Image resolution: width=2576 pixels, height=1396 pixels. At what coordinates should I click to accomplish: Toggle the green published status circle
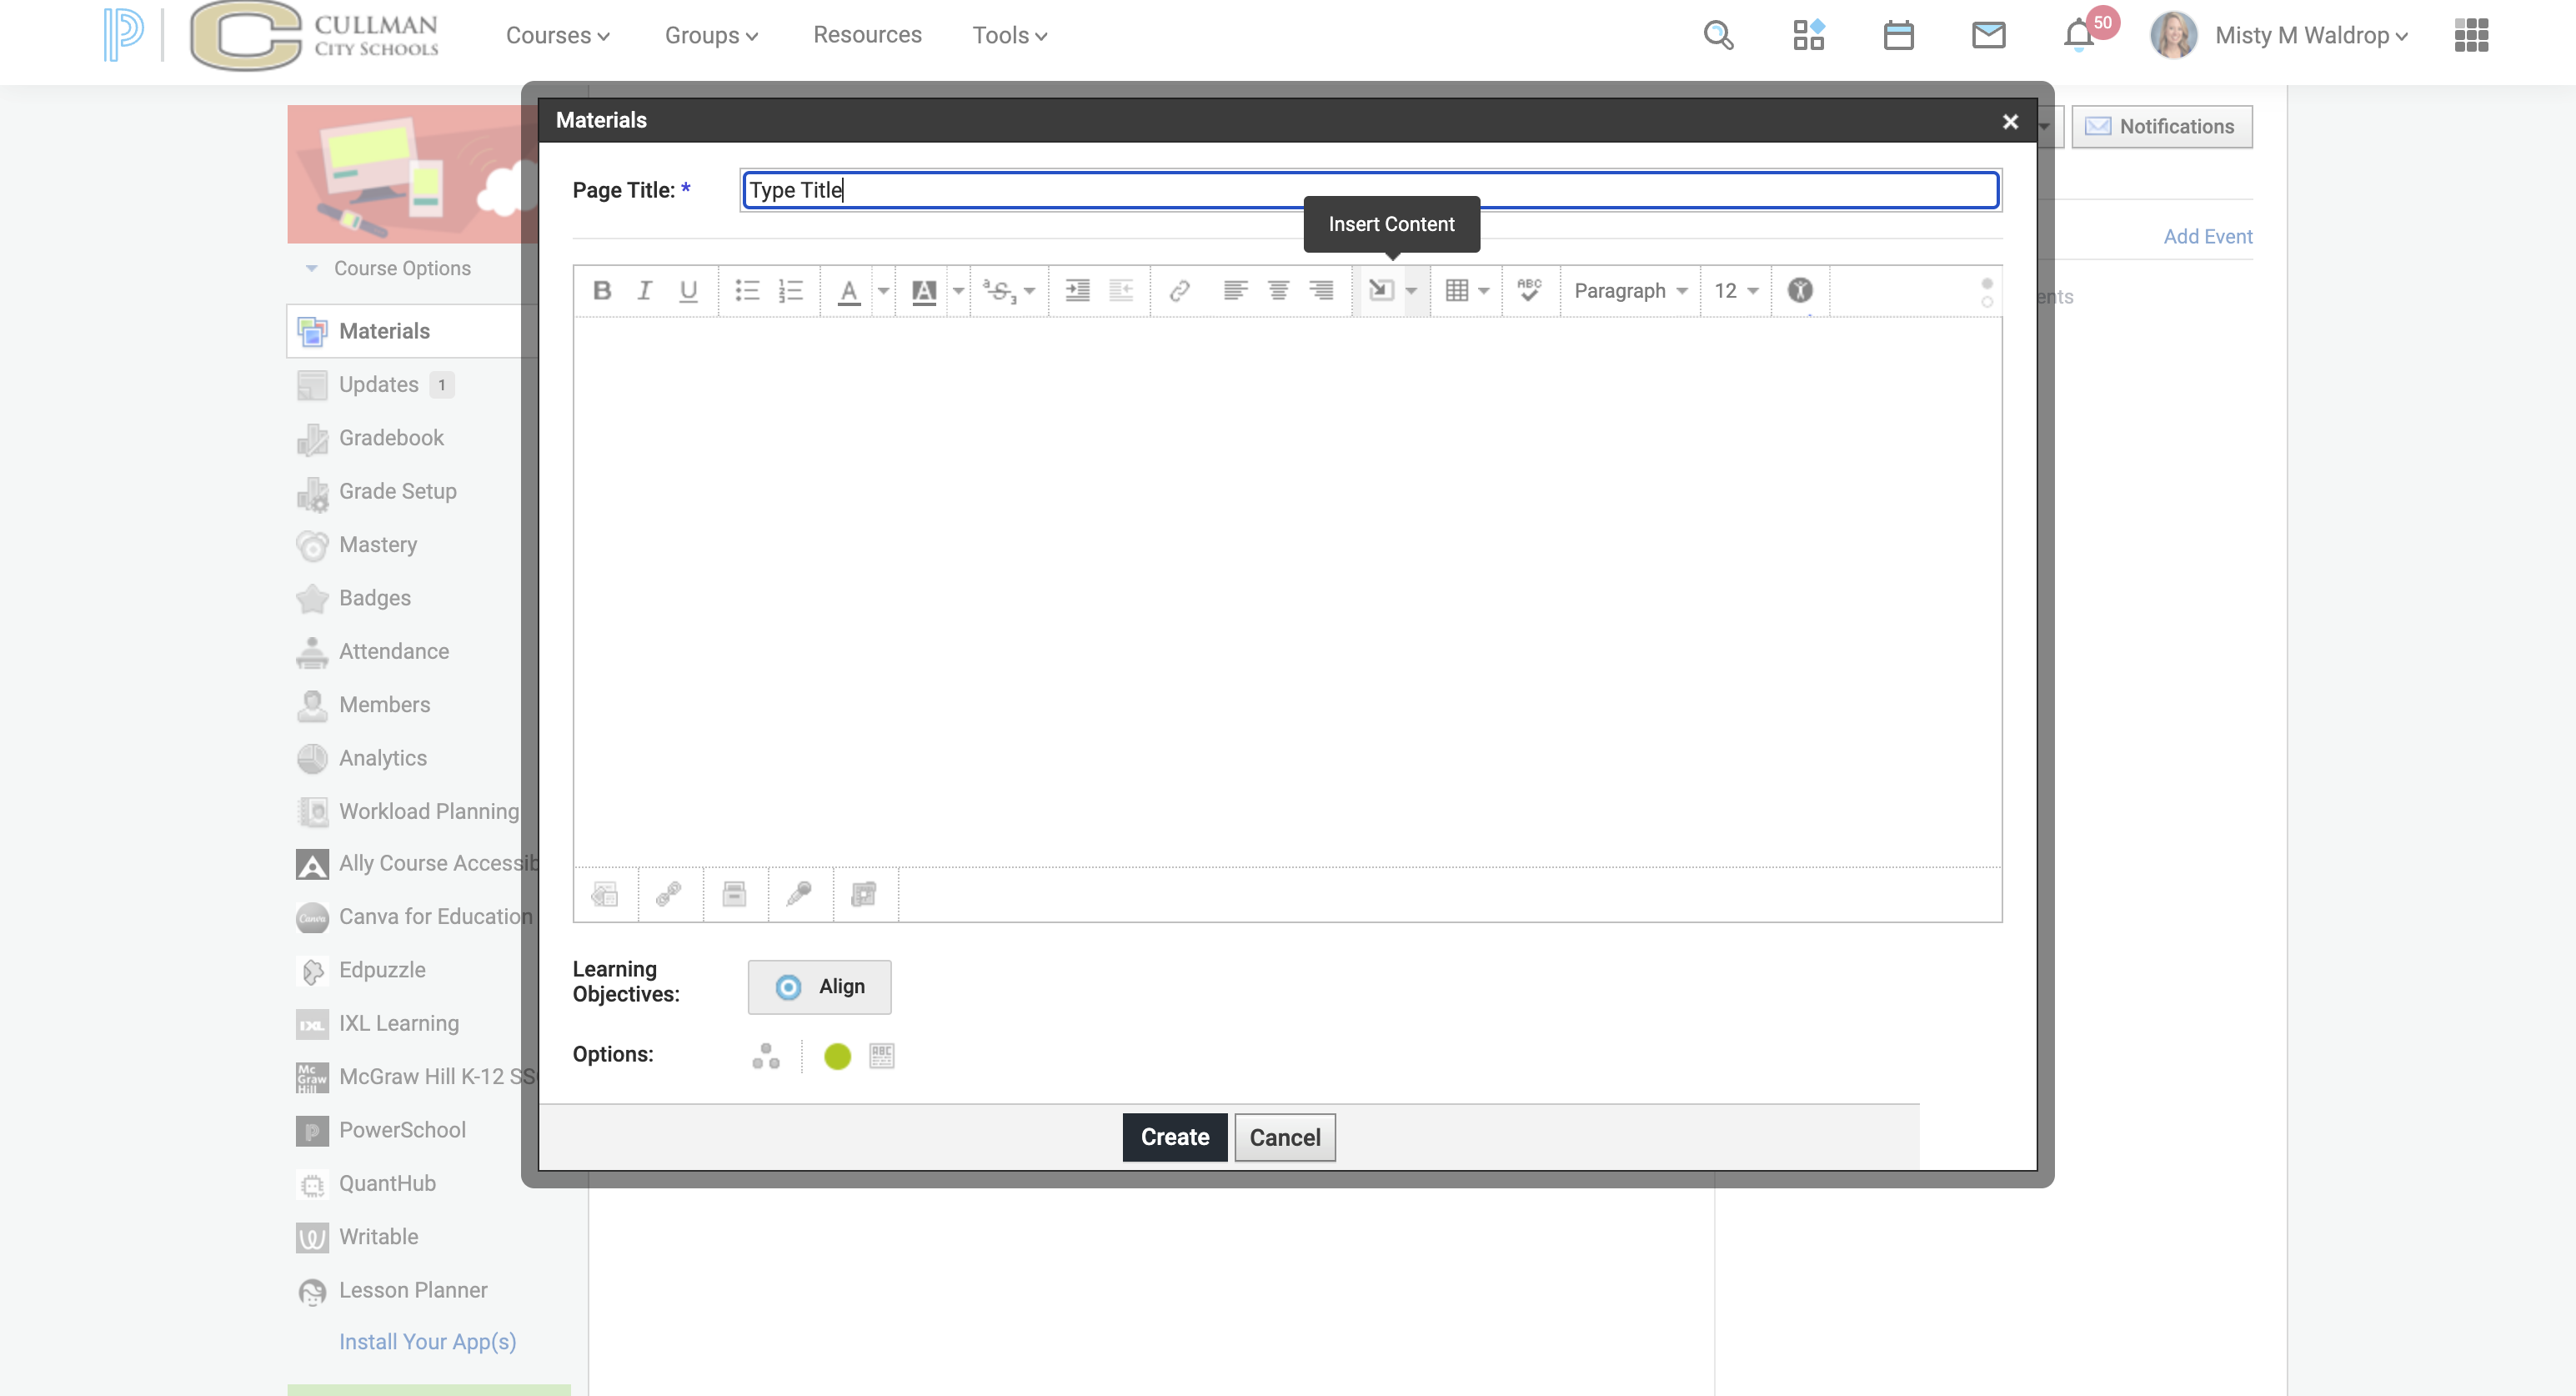point(837,1056)
